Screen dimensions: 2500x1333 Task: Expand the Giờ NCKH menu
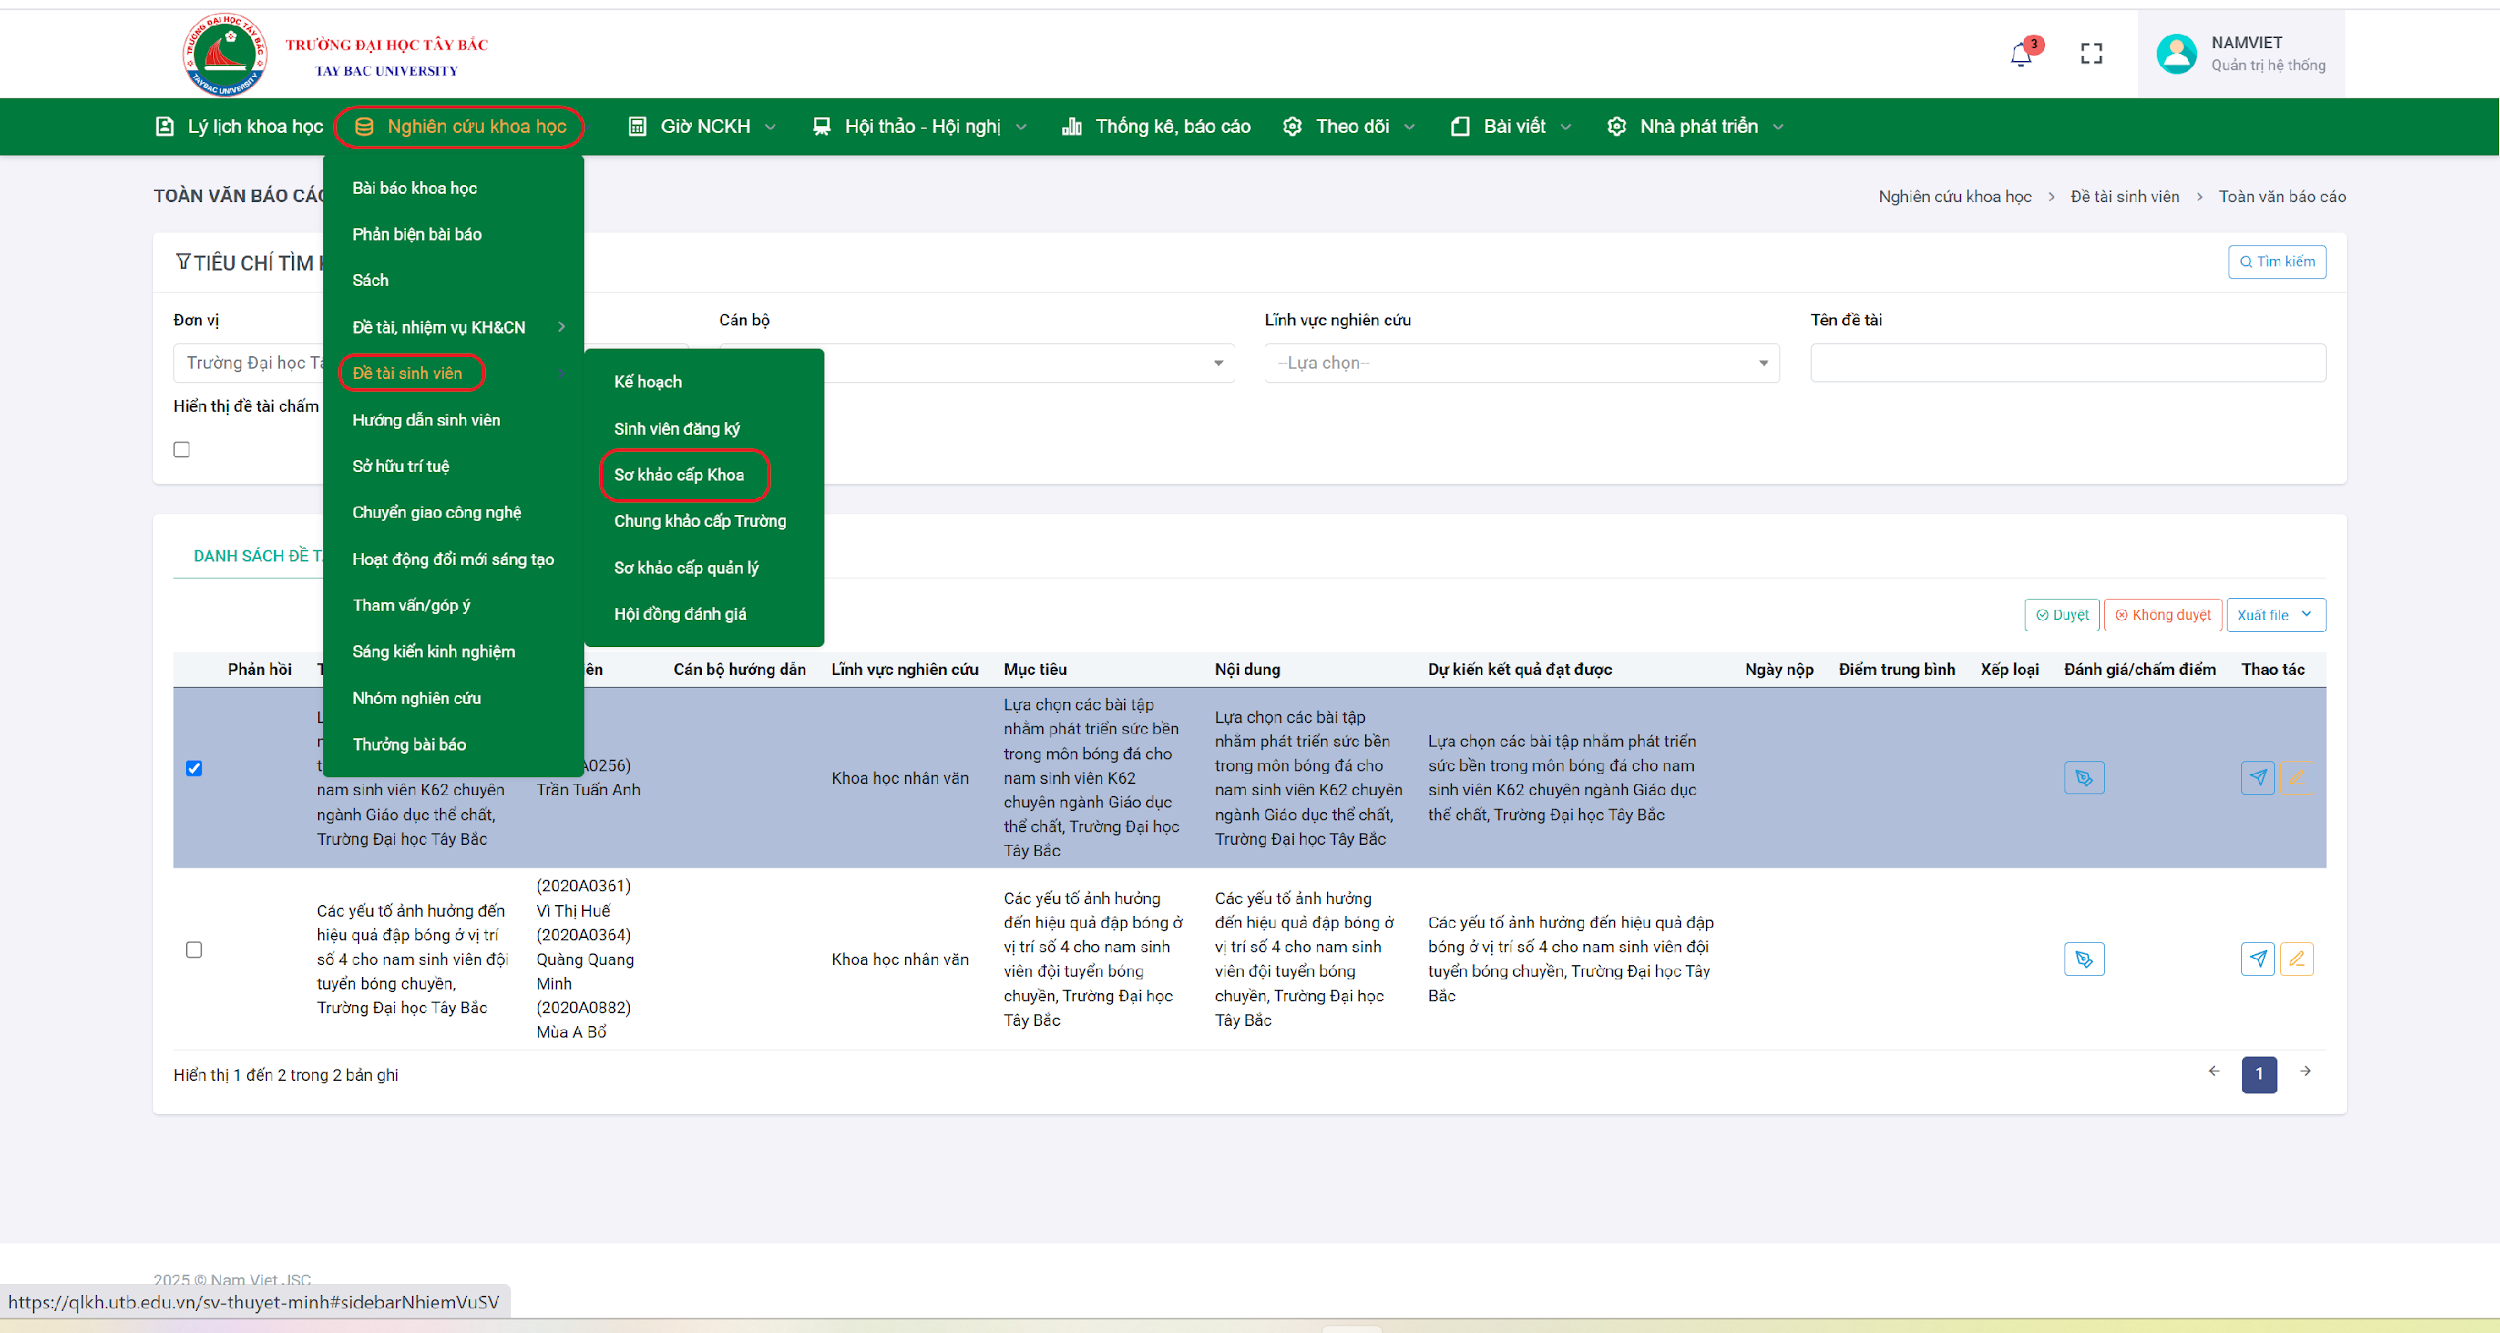click(702, 127)
